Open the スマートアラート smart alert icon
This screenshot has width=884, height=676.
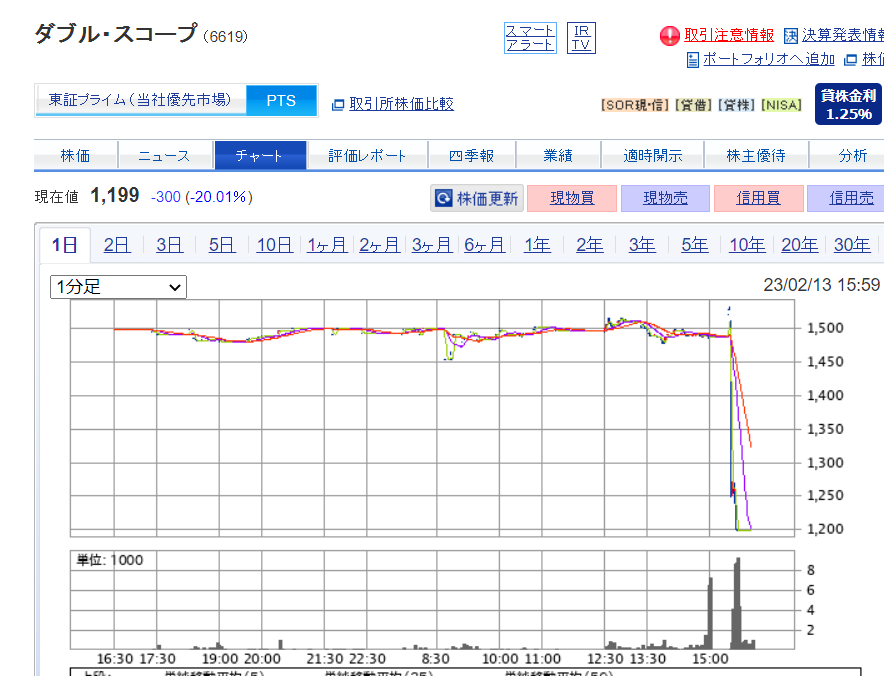tap(530, 38)
